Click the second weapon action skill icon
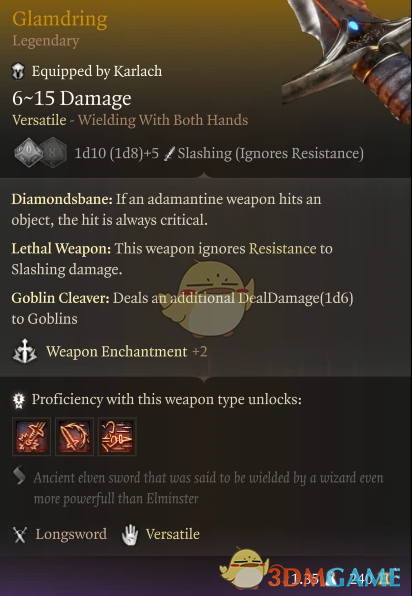 coord(74,437)
